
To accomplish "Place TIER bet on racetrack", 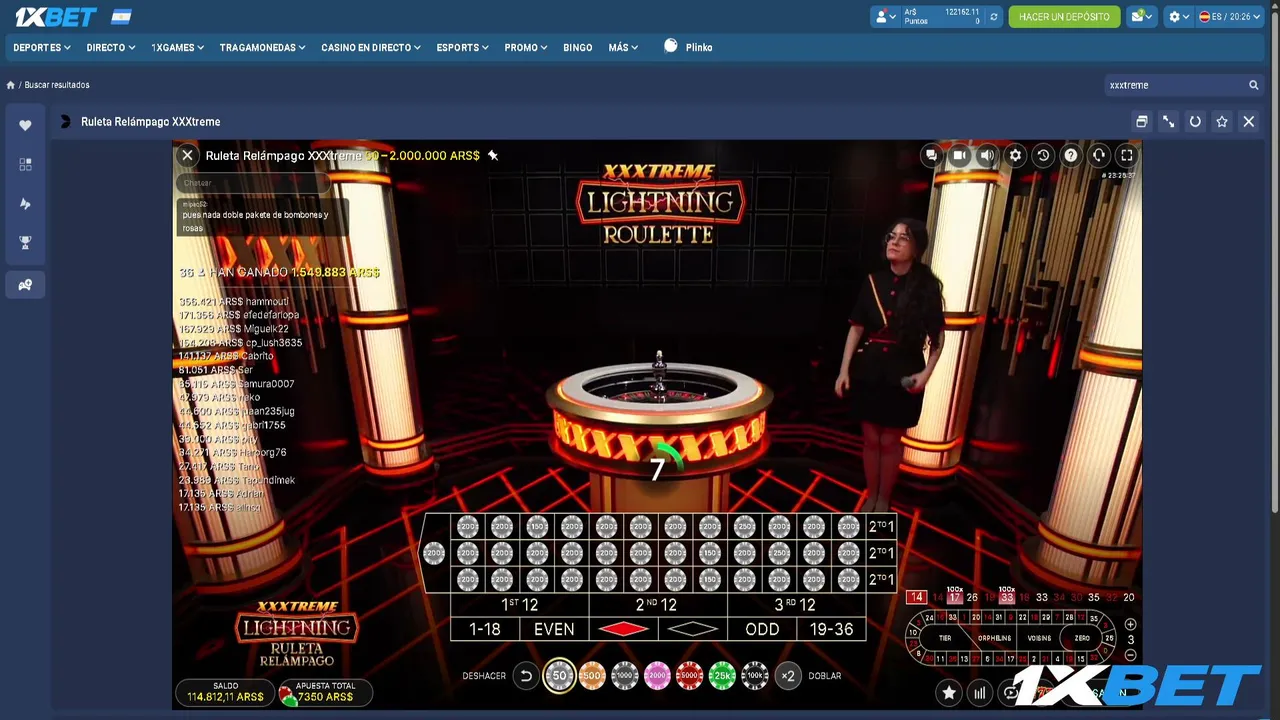I will pos(944,638).
